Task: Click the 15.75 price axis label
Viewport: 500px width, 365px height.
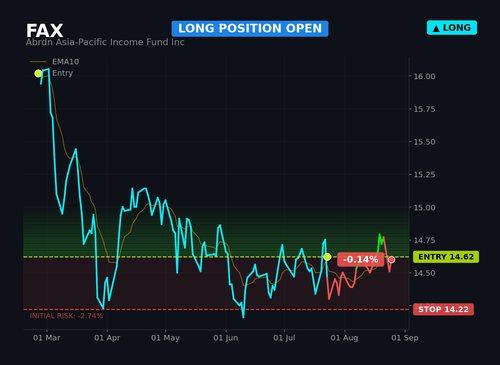Action: tap(424, 109)
